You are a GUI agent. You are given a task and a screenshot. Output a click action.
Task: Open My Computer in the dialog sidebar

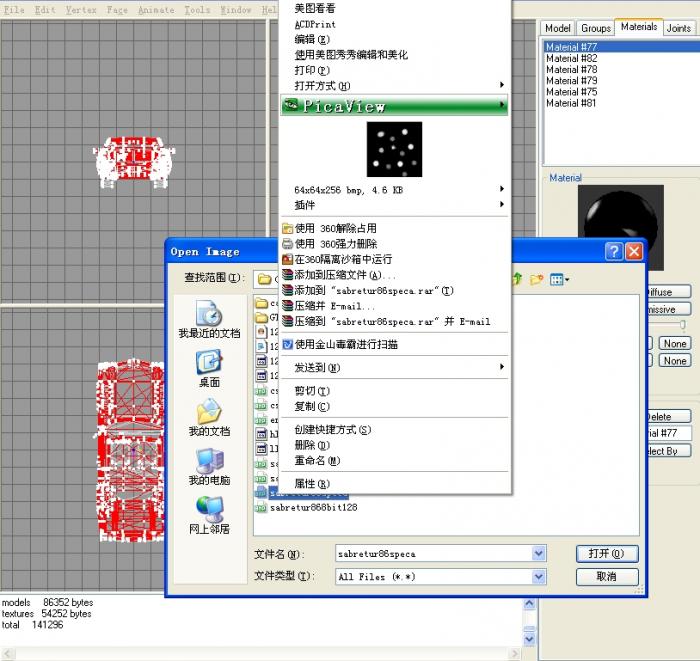[209, 460]
